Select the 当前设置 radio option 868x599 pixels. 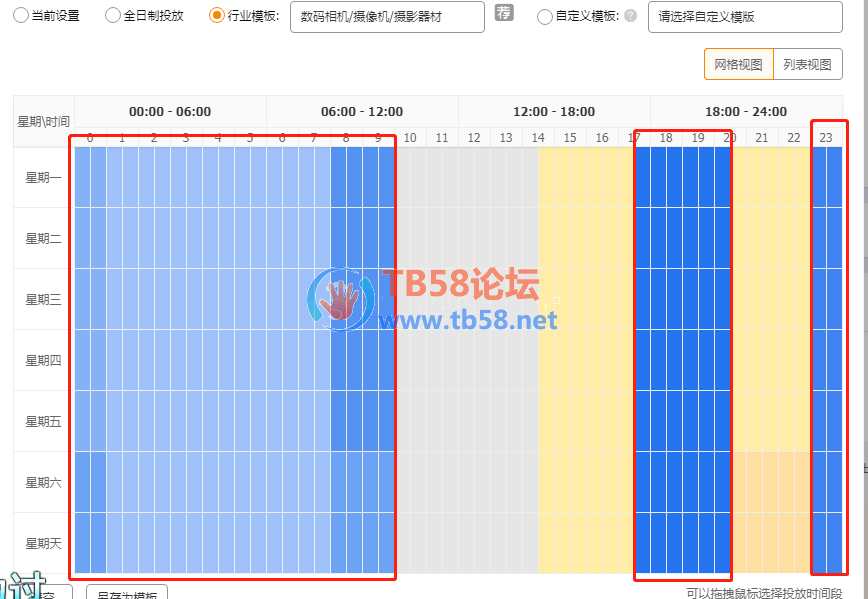click(21, 16)
